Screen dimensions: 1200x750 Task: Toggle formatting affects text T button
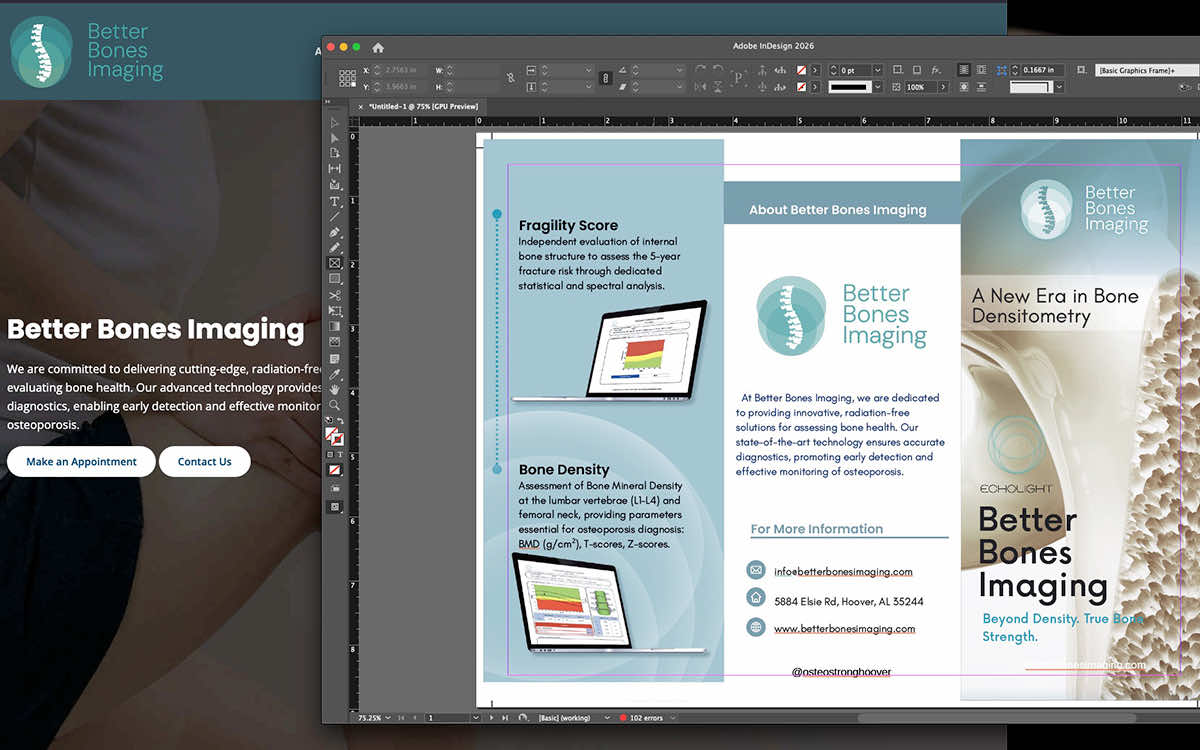340,454
